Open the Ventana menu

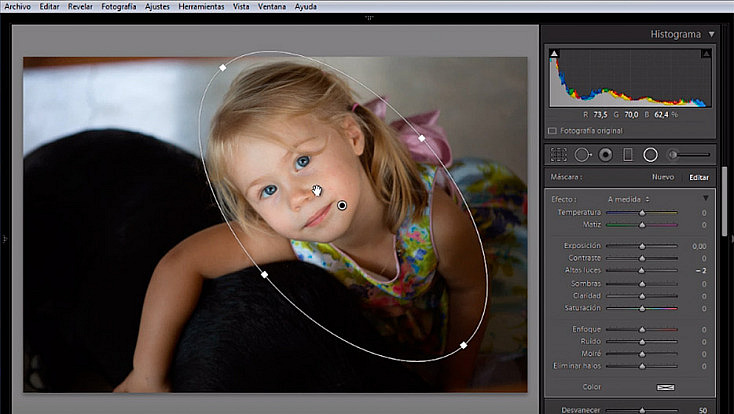272,7
